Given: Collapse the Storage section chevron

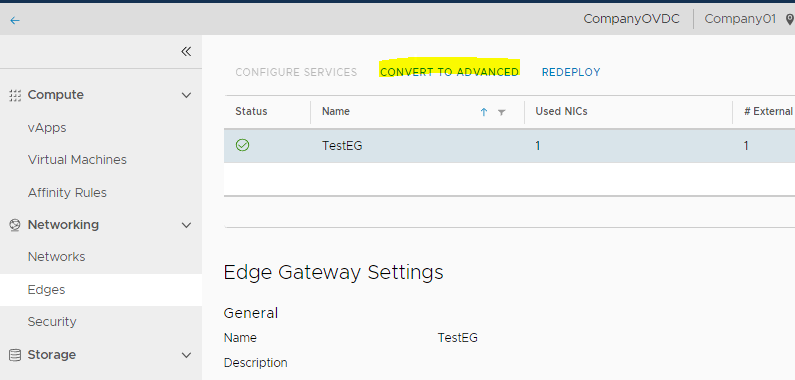Looking at the screenshot, I should click(187, 355).
